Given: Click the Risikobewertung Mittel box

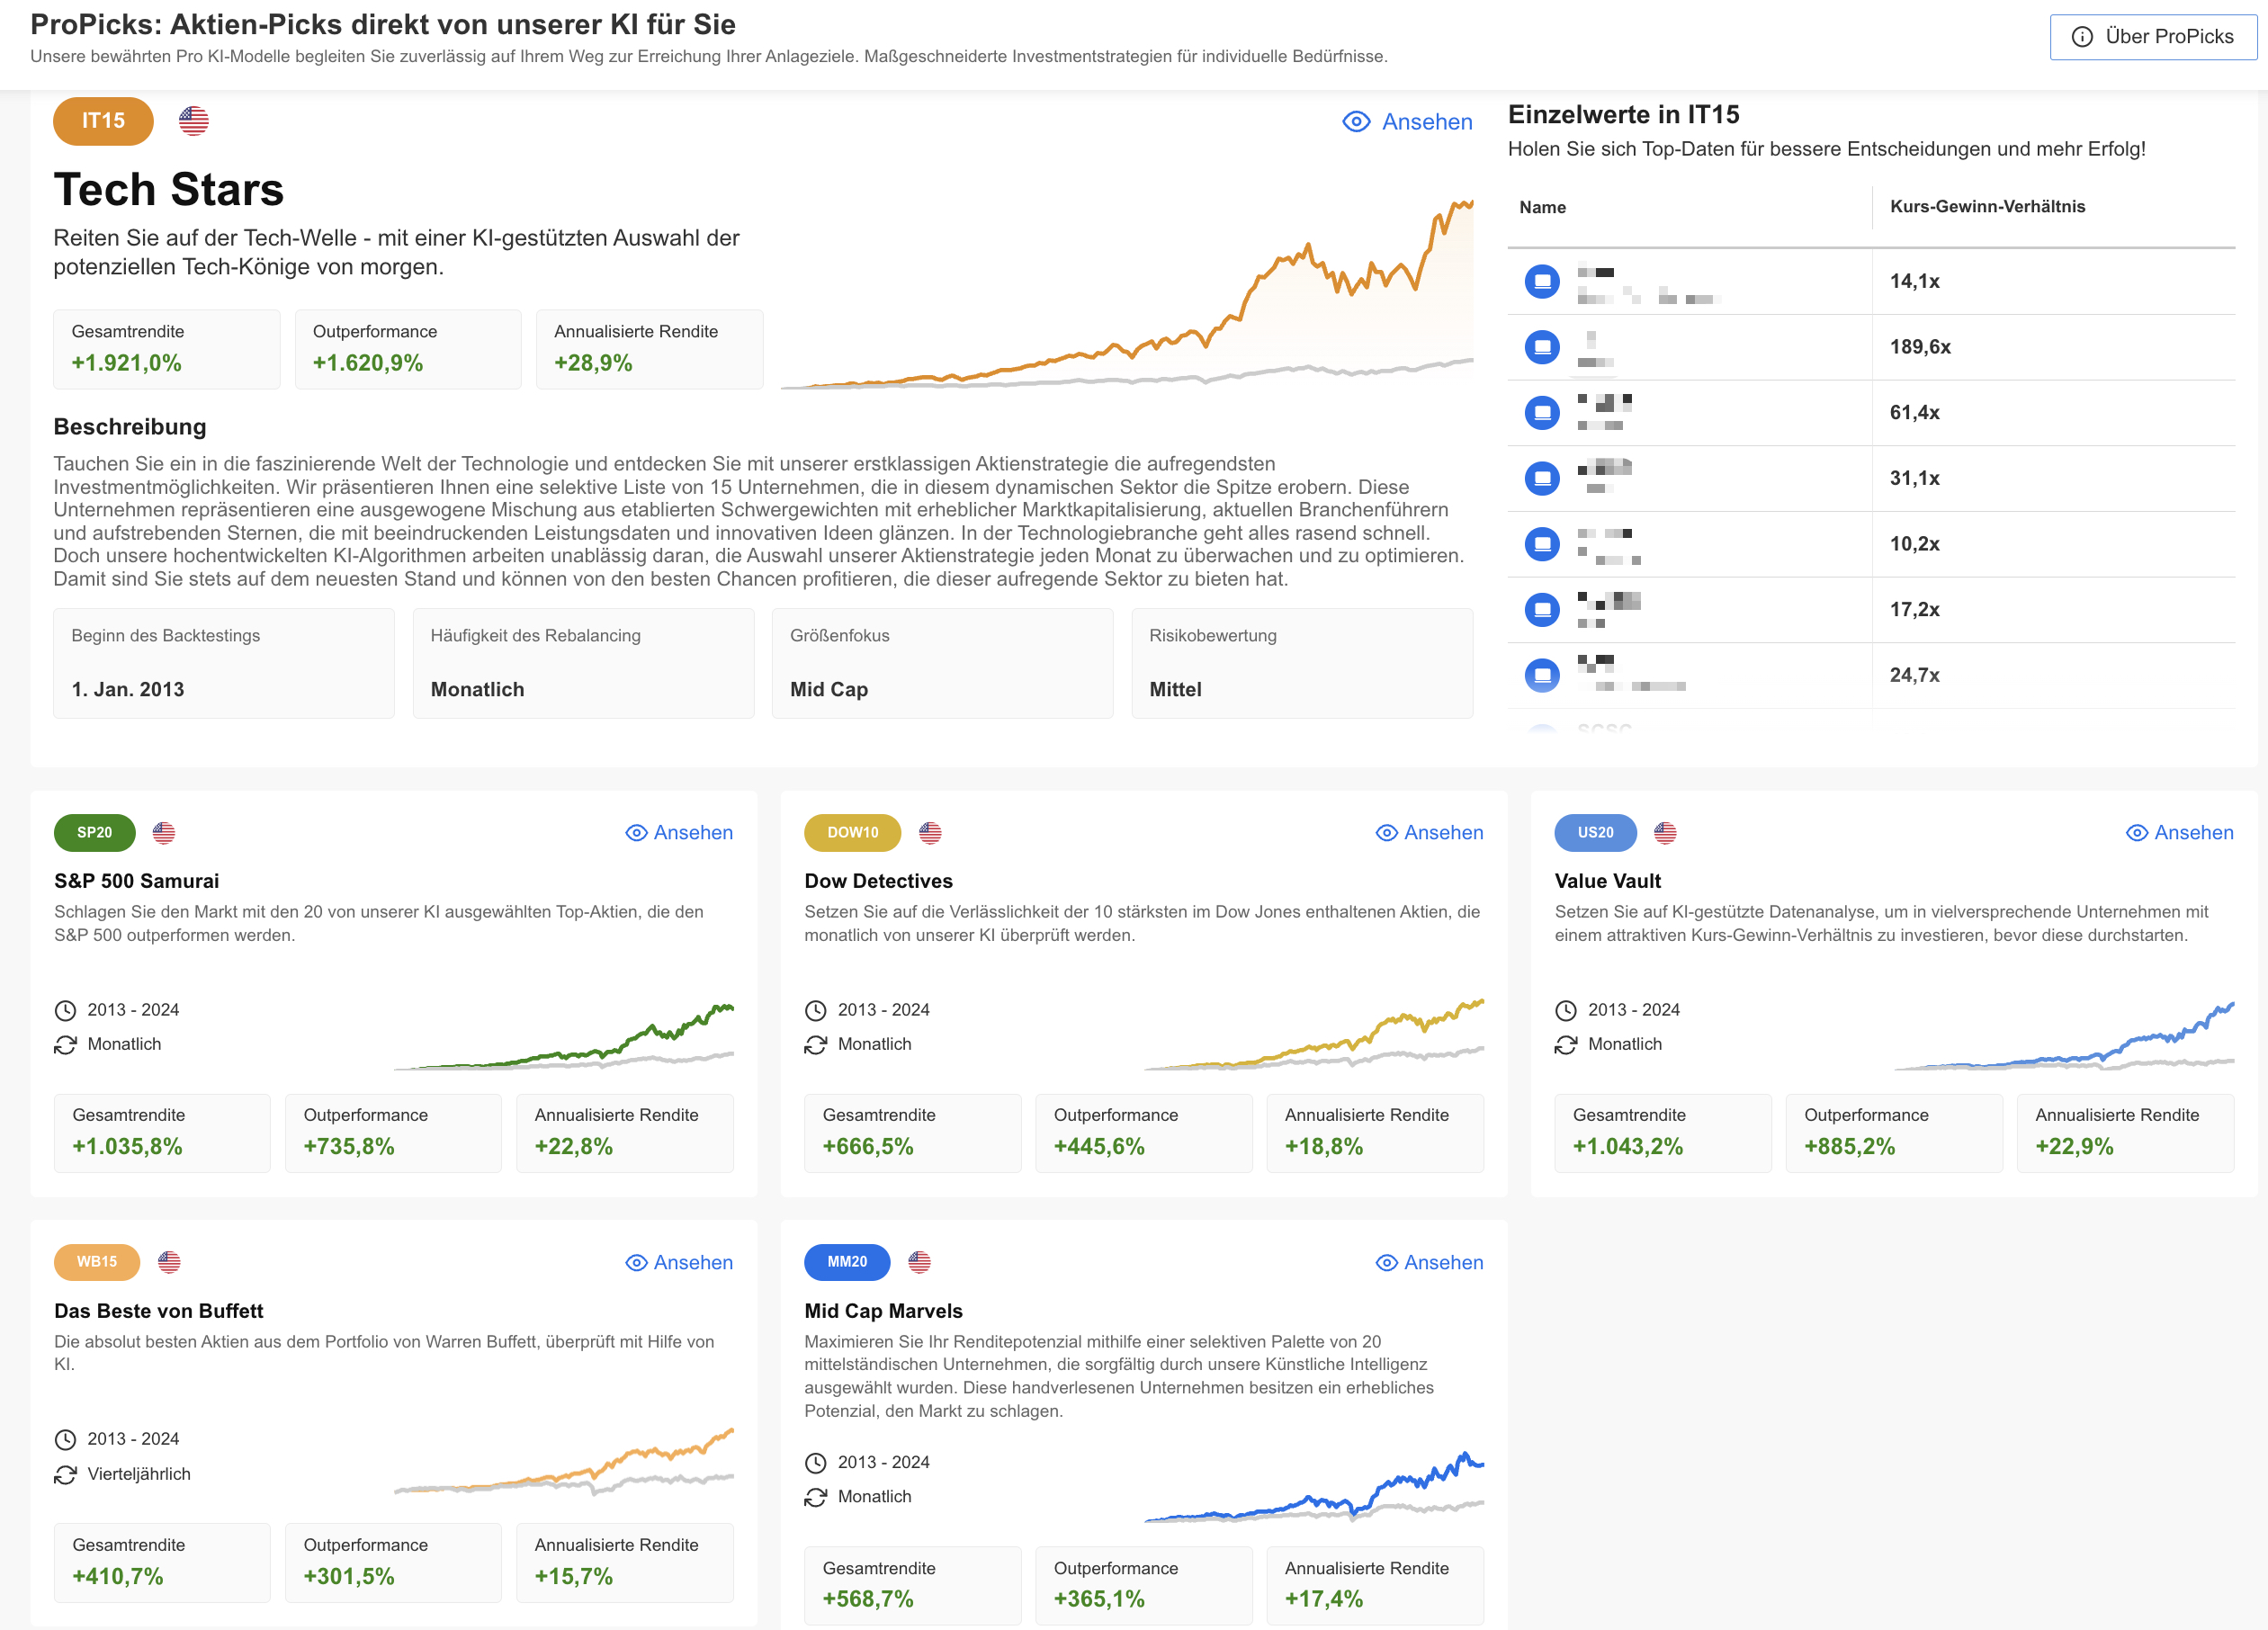Looking at the screenshot, I should tap(1302, 663).
